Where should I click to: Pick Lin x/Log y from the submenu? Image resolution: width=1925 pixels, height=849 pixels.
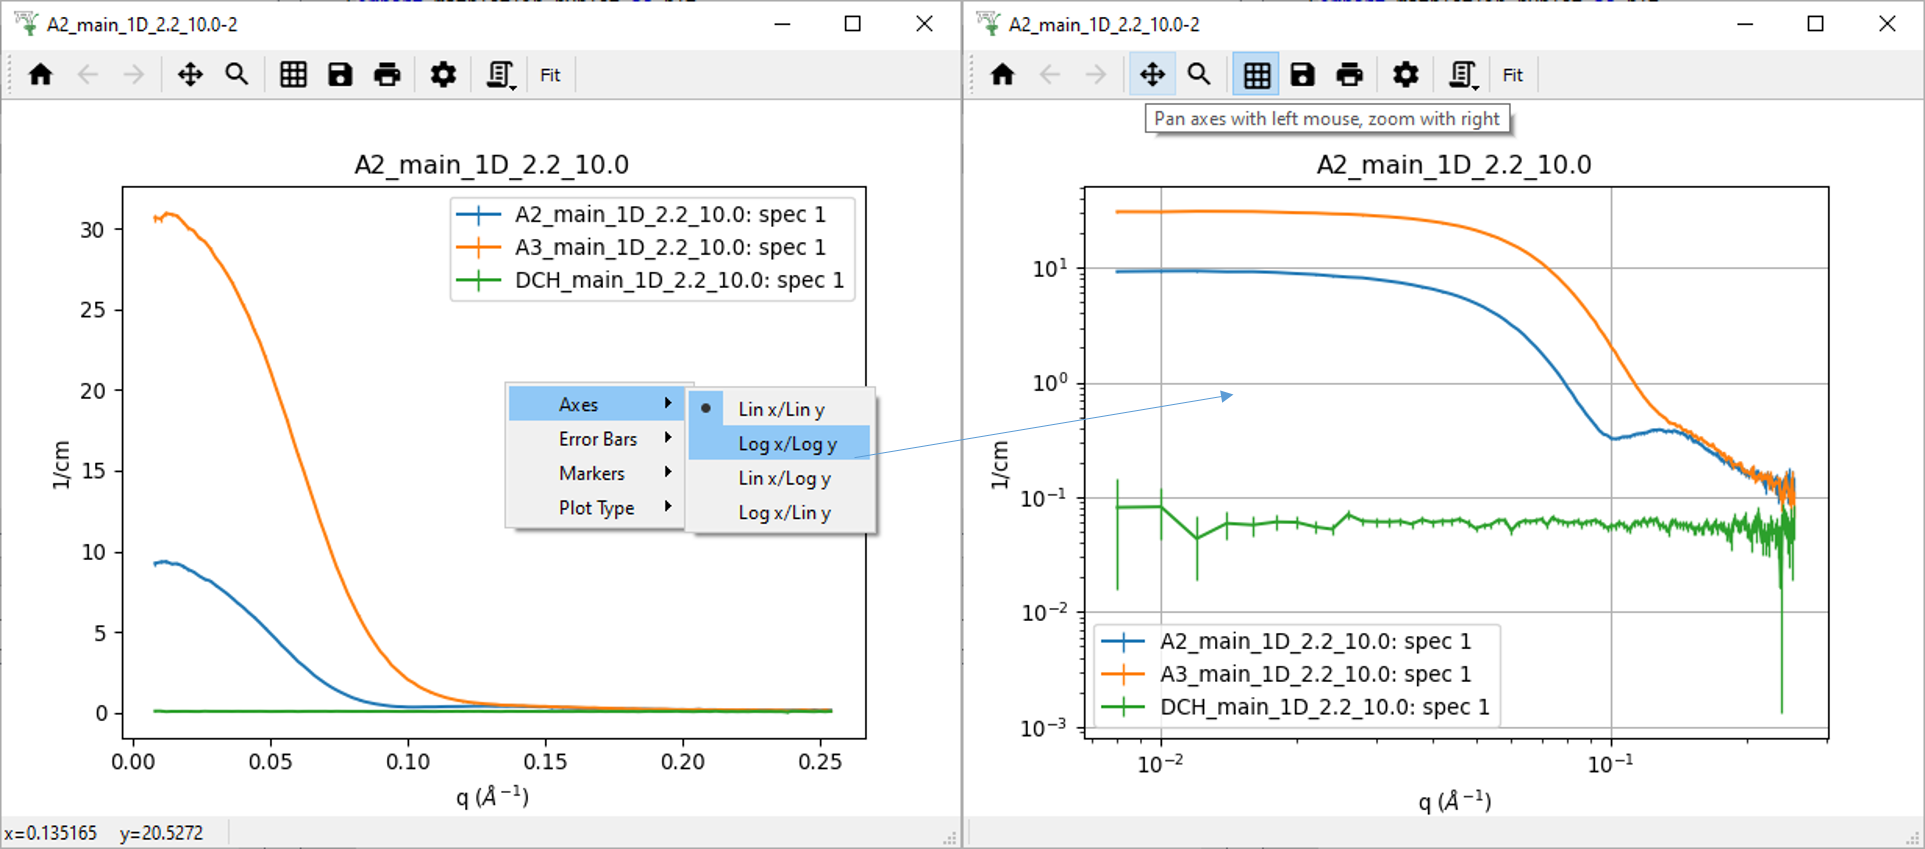click(784, 478)
